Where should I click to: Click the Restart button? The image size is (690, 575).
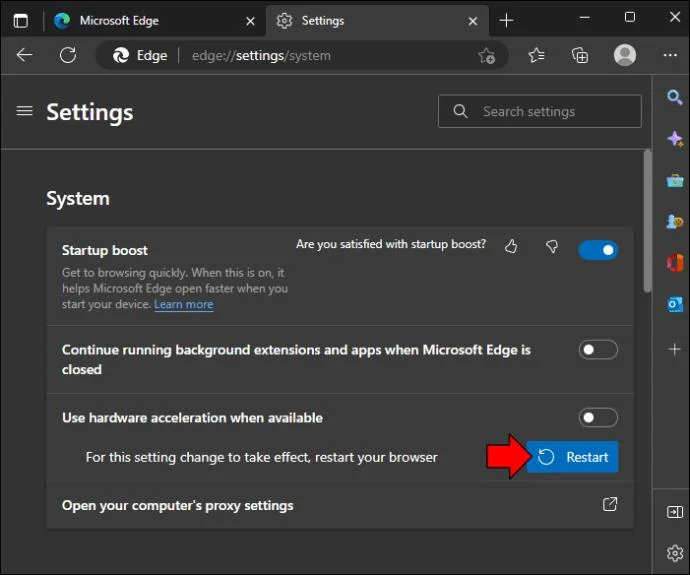click(573, 457)
